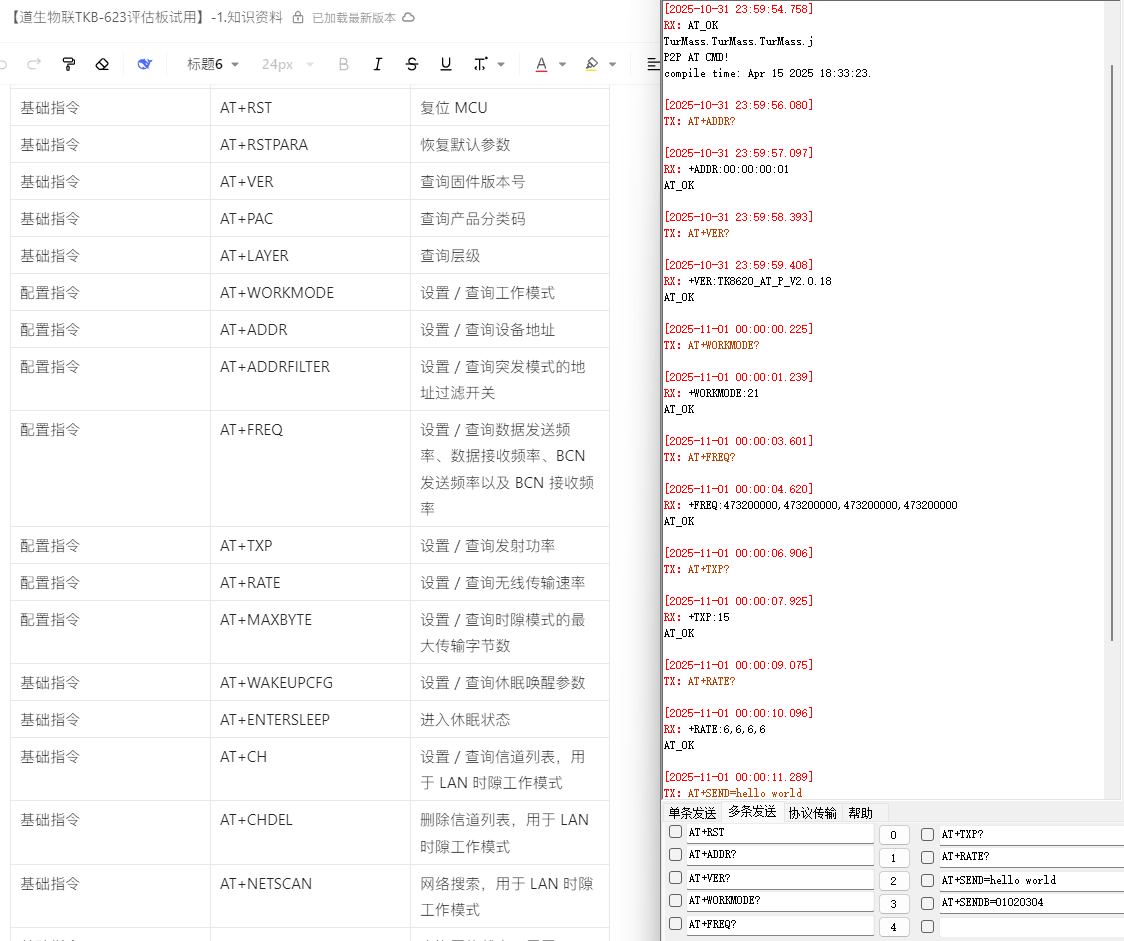Check the box next to AT+WORKMODE?
Screen dimensions: 1124x941
click(x=675, y=900)
